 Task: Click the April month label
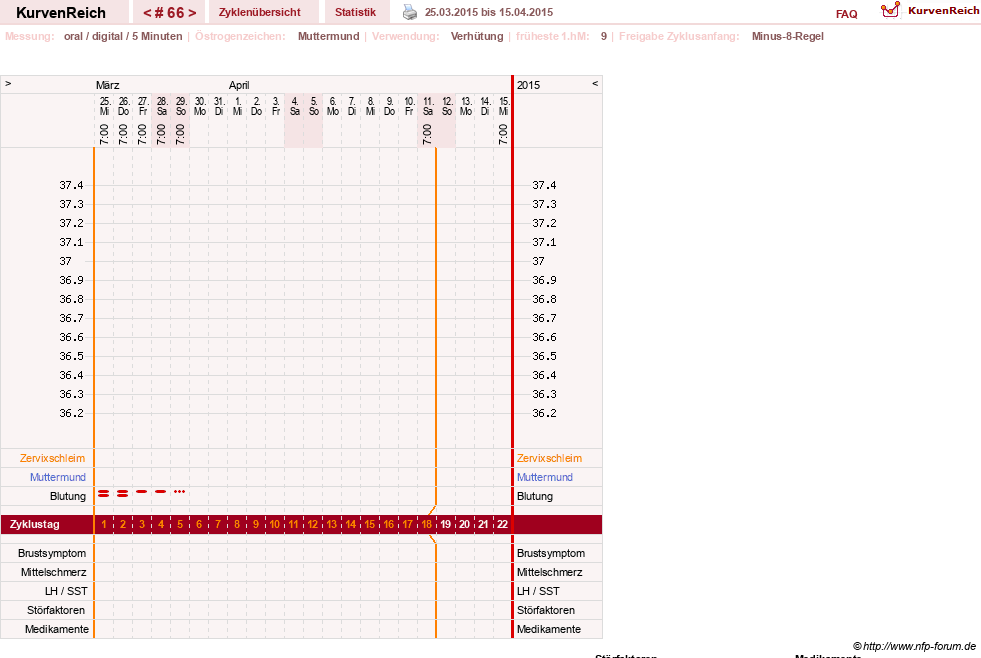[x=239, y=85]
